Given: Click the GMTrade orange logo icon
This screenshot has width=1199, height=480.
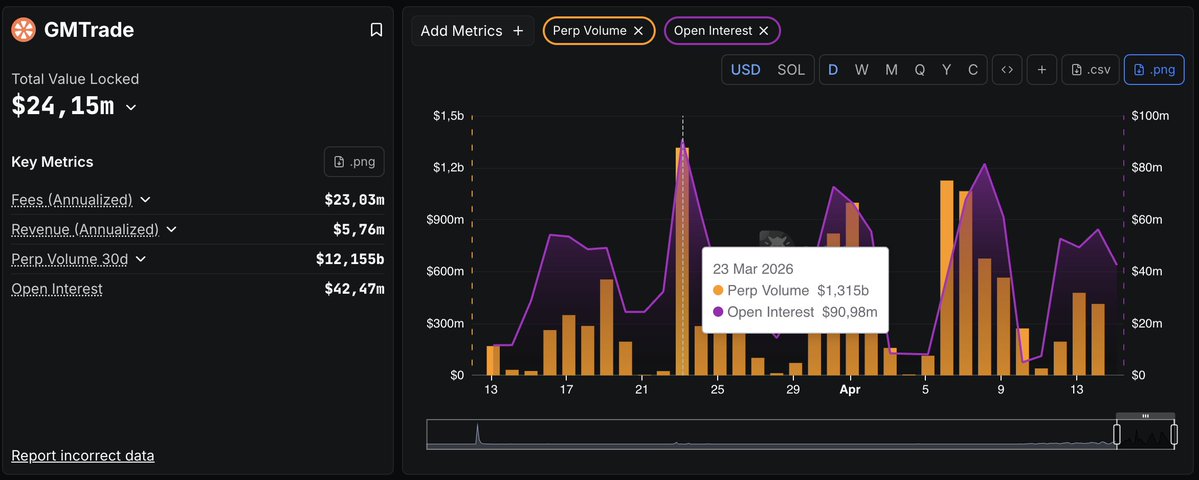Looking at the screenshot, I should (x=23, y=30).
